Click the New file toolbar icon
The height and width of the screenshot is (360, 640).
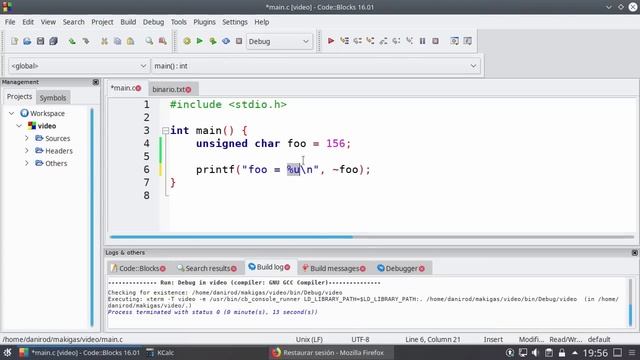[14, 41]
